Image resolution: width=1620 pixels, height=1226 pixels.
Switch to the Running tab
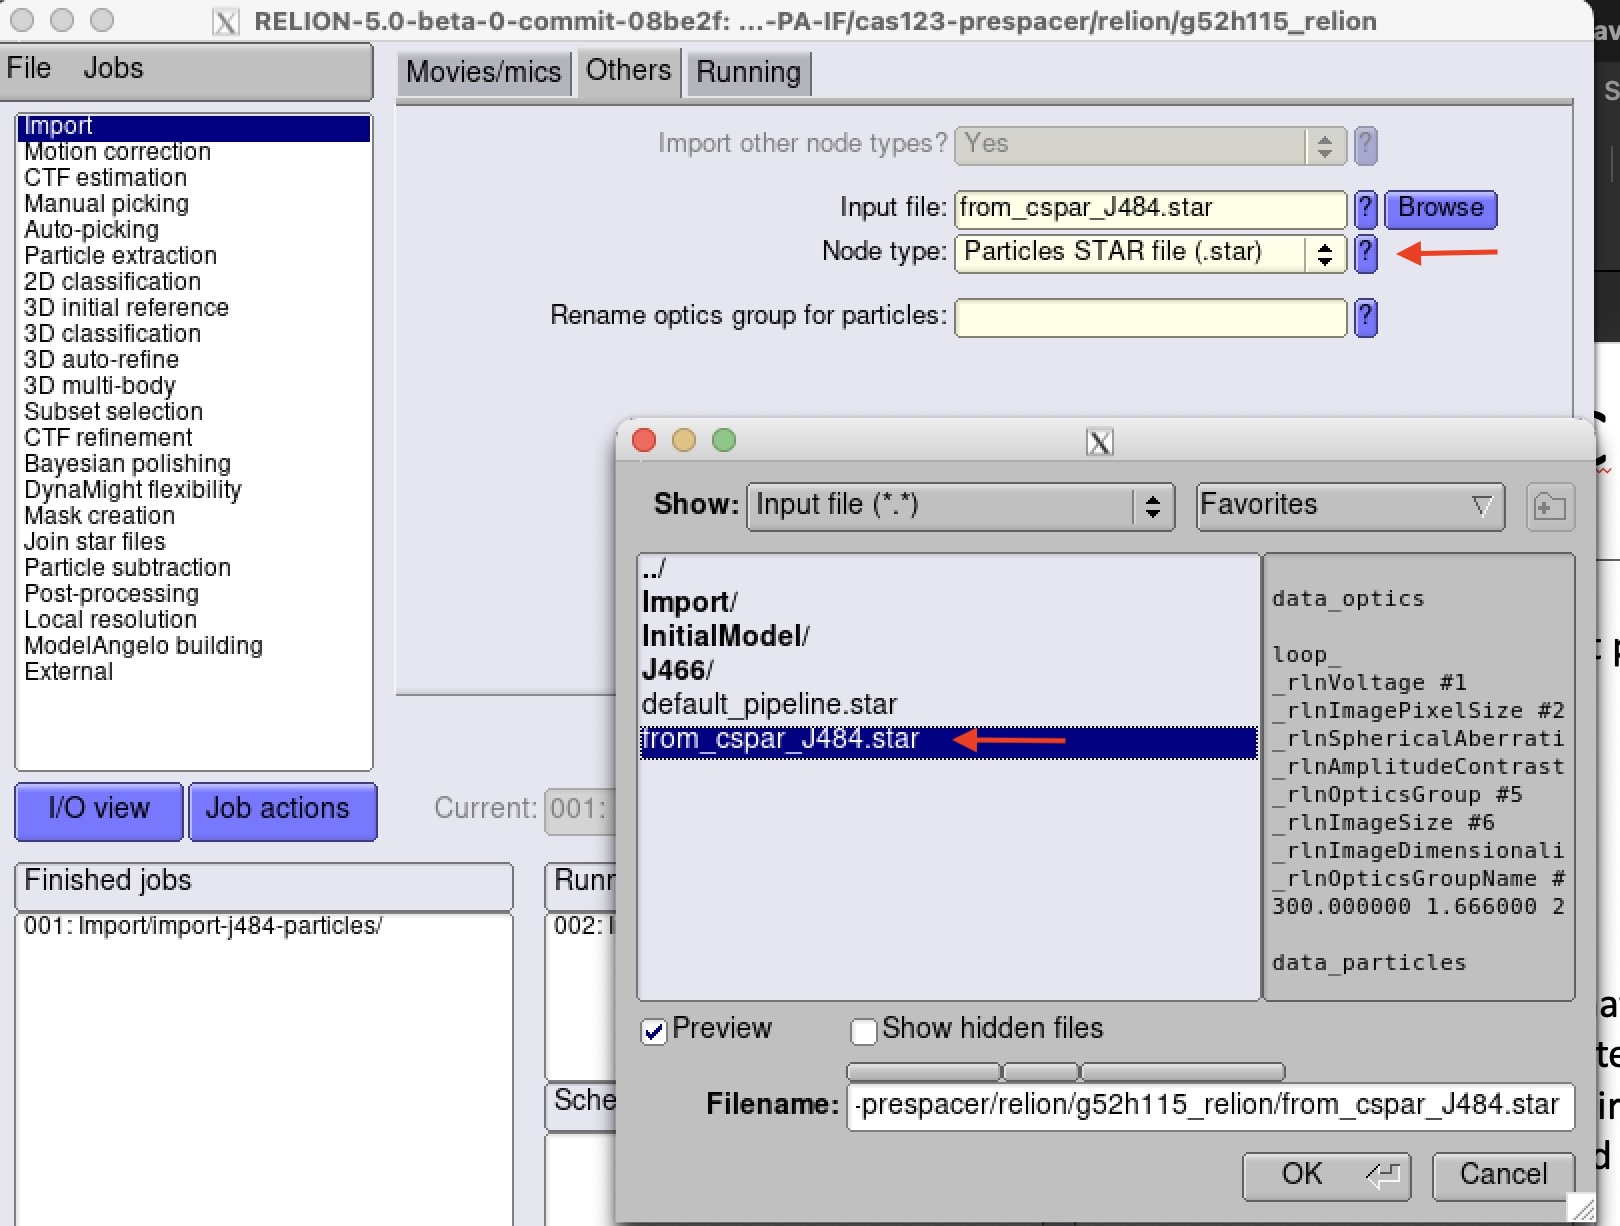(x=749, y=73)
